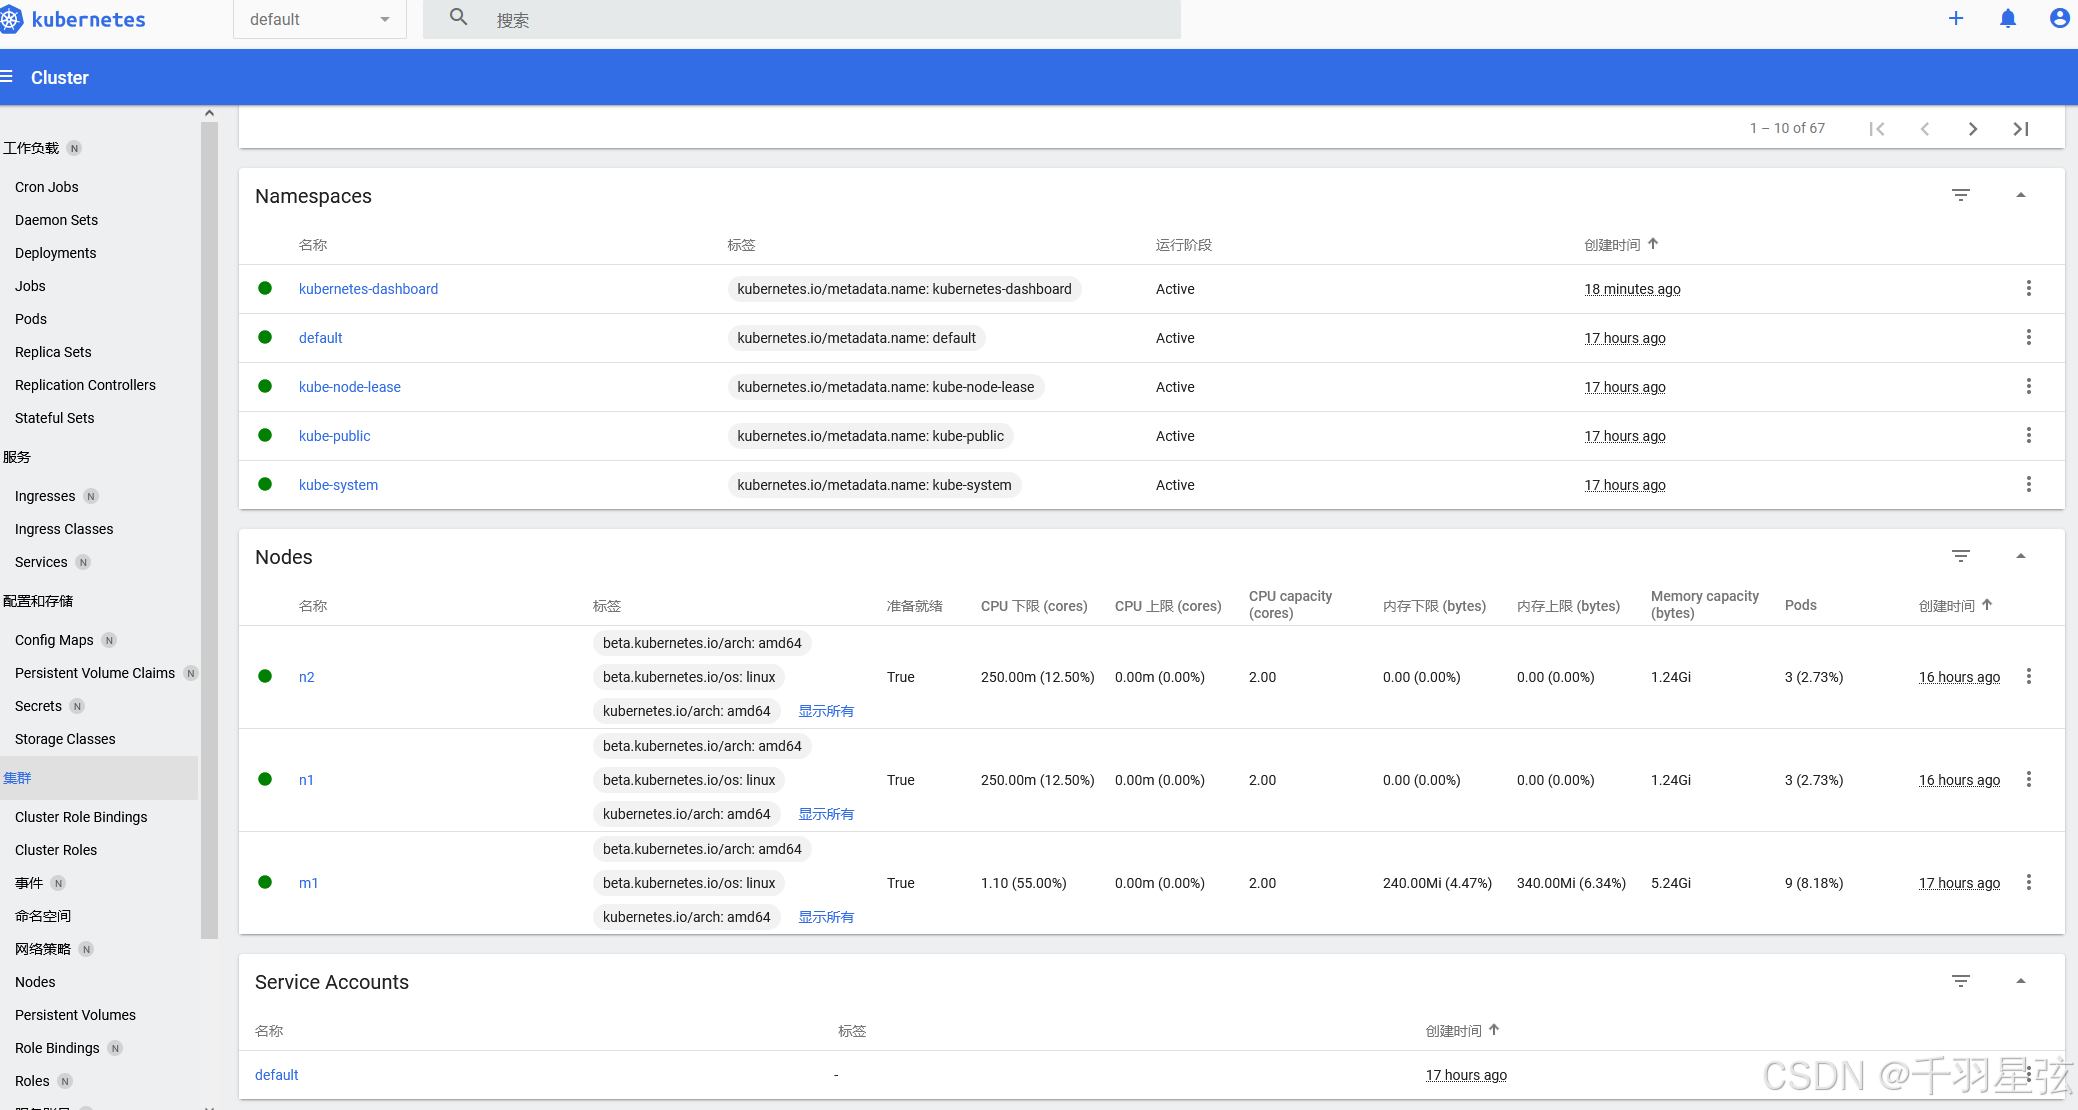Viewport: 2078px width, 1110px height.
Task: Collapse the Service Accounts section
Action: (2020, 981)
